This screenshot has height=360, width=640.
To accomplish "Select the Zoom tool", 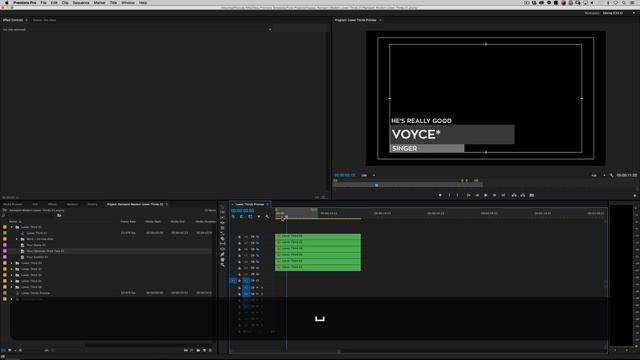I will [x=222, y=265].
